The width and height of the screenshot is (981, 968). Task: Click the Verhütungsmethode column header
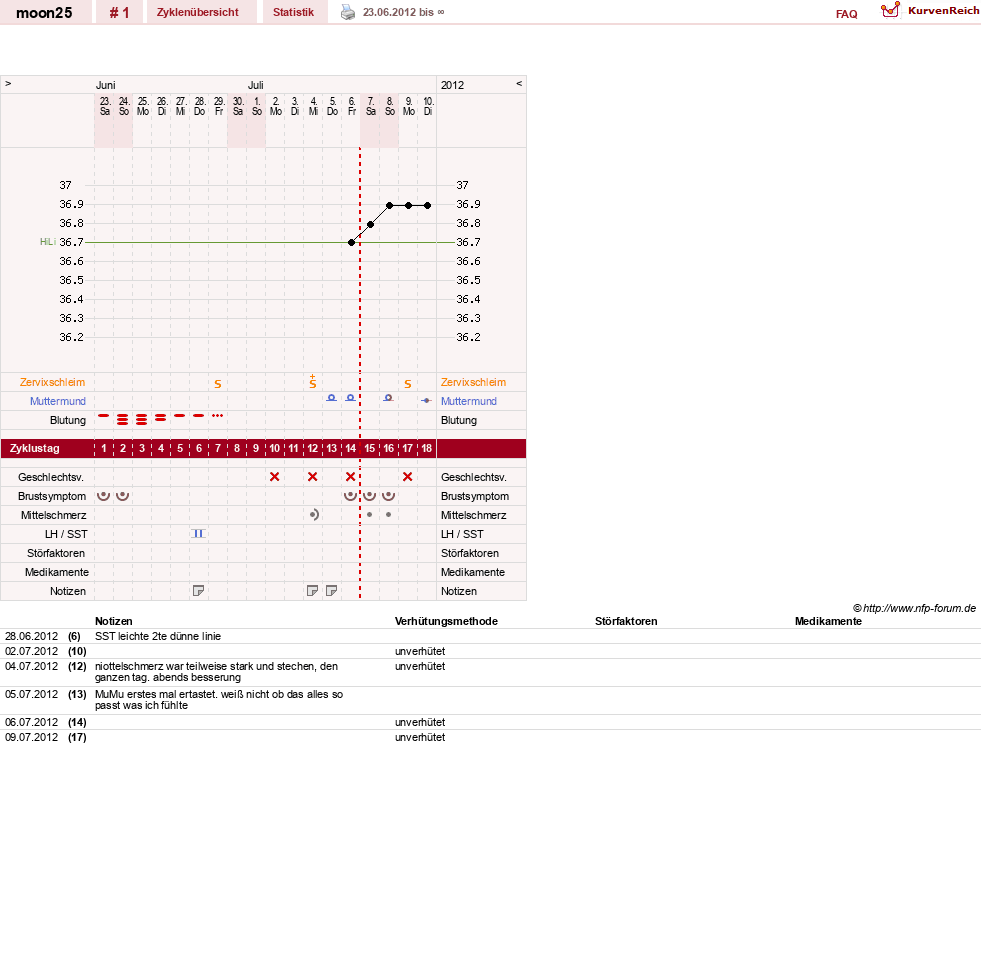446,621
